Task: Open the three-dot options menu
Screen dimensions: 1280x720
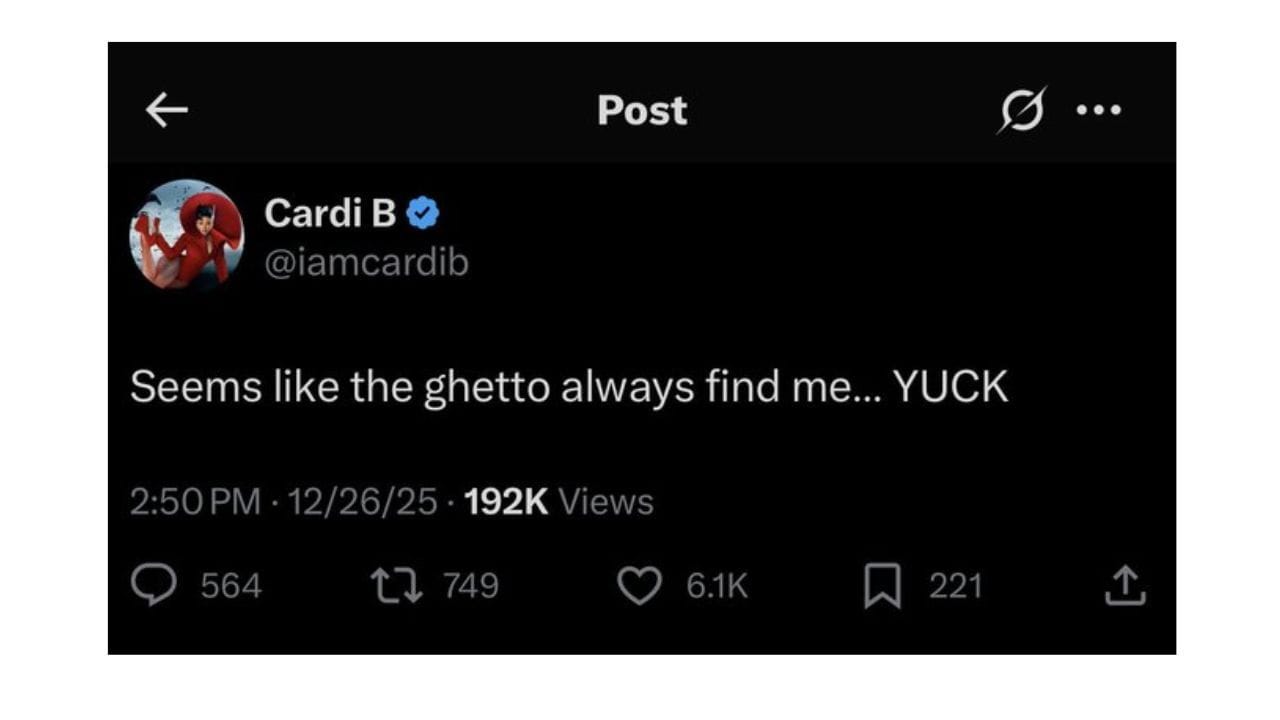Action: [x=1098, y=110]
